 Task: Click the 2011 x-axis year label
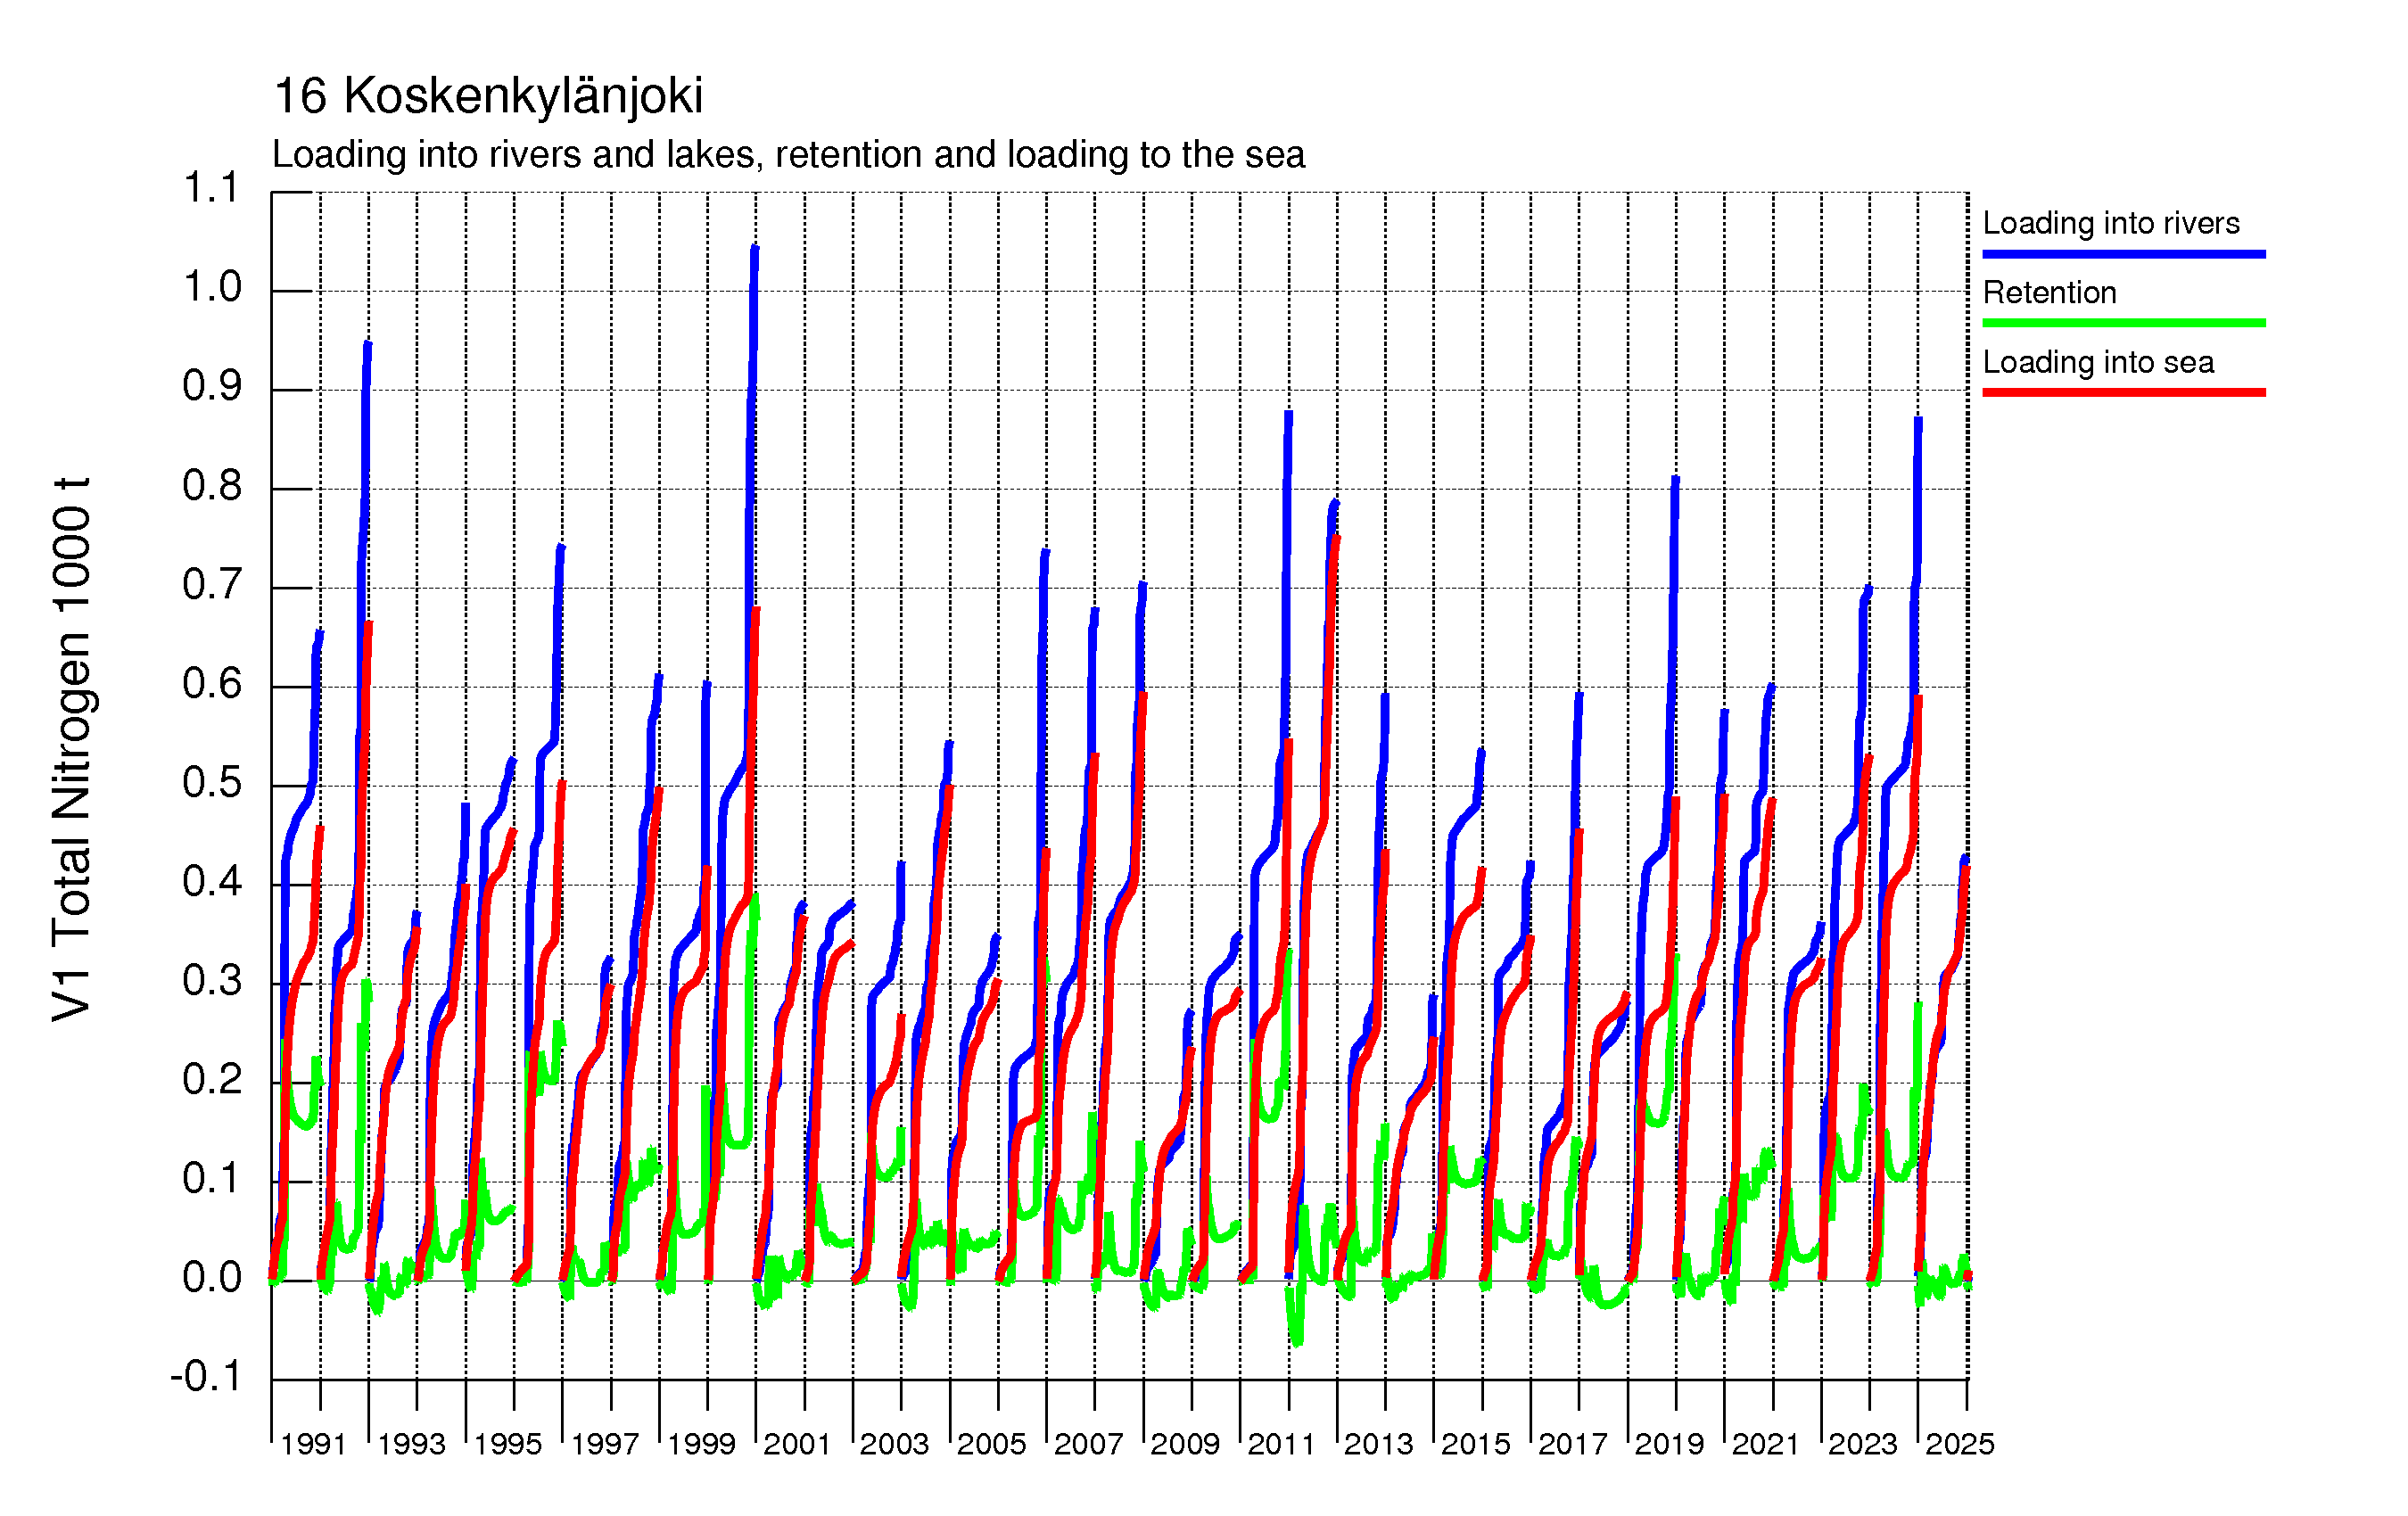pyautogui.click(x=1281, y=1444)
